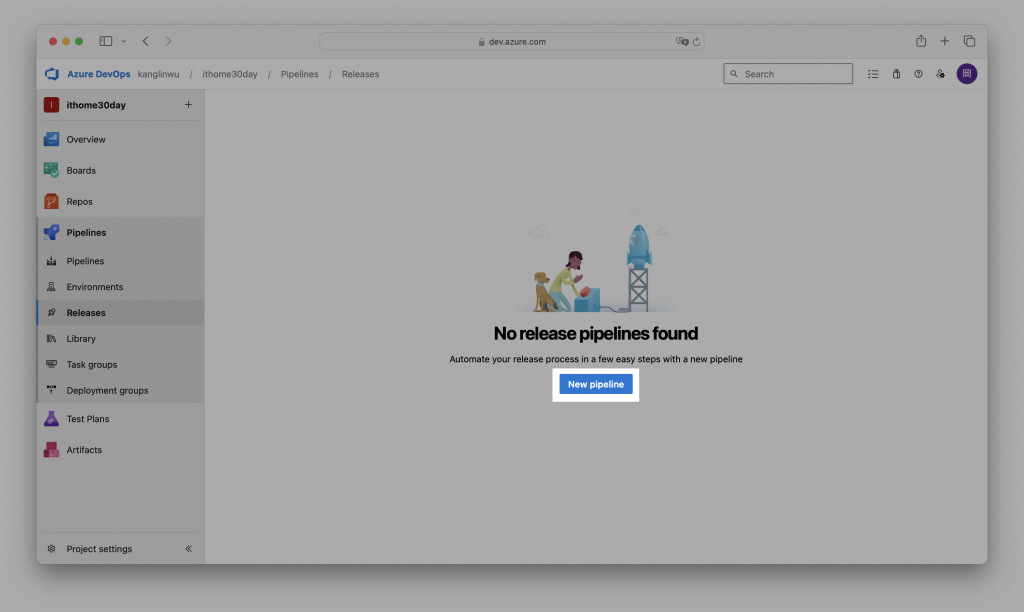Select the bold Pipelines hub label

(86, 233)
